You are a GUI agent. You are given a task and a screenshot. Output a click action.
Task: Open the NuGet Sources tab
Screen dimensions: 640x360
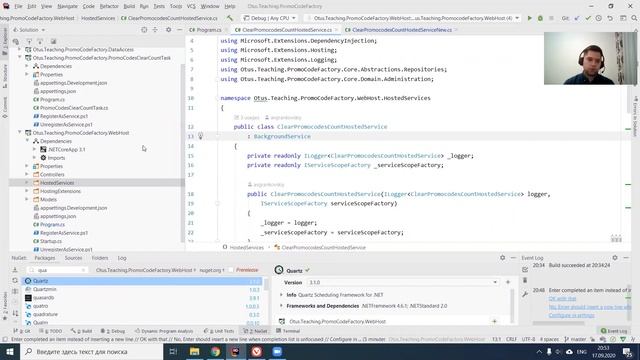(x=73, y=258)
